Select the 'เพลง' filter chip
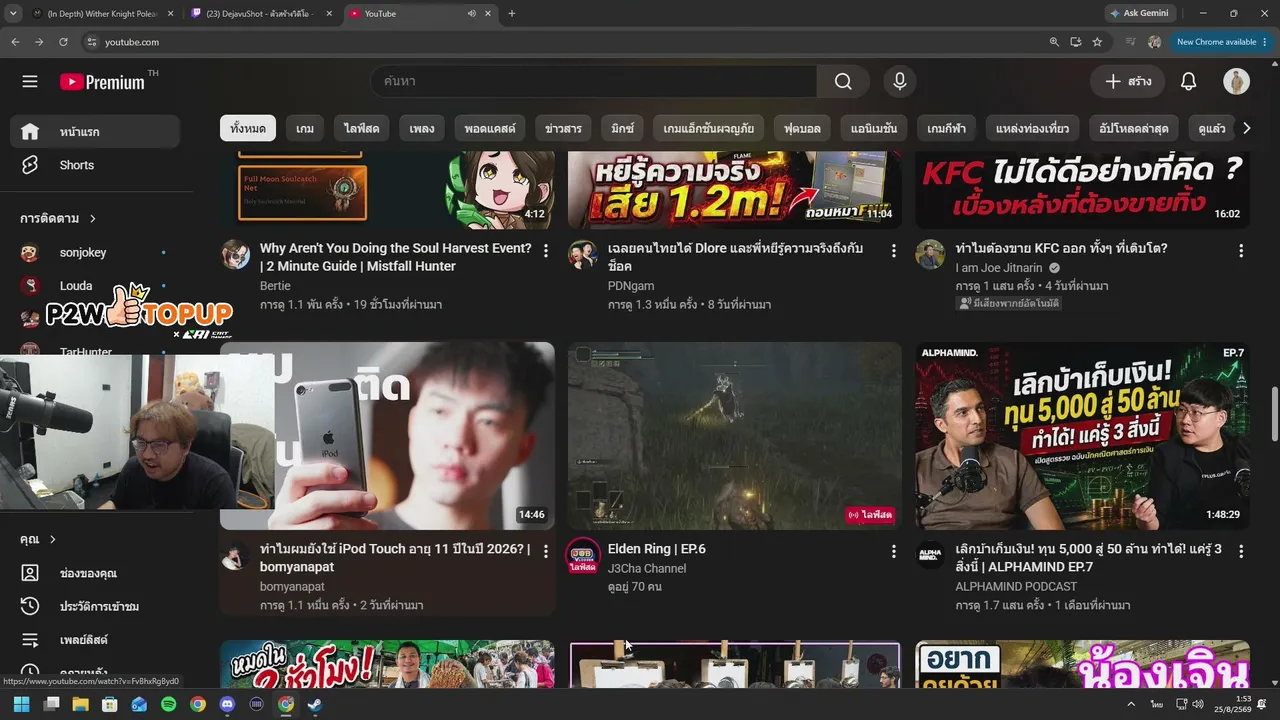 [422, 129]
